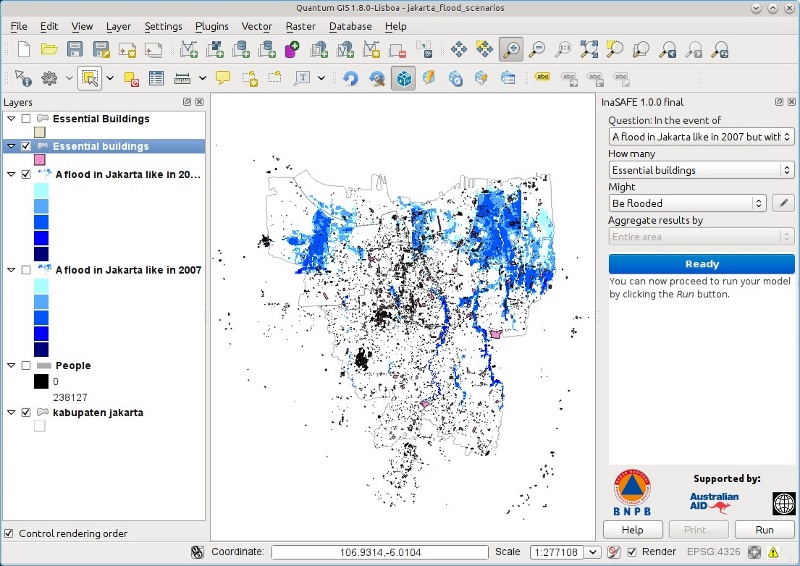The height and width of the screenshot is (566, 800).
Task: Open the Plugins menu
Action: click(212, 26)
